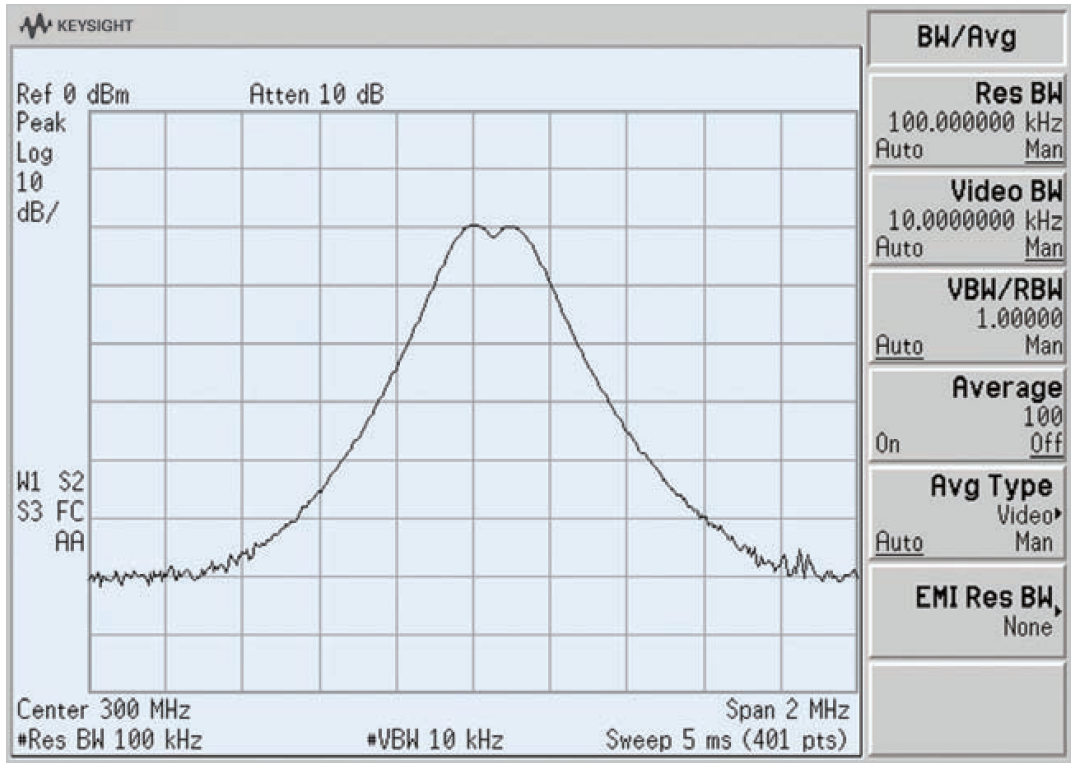1085x768 pixels.
Task: Click the Video BW 10.0000000 kHz value
Action: 975,221
